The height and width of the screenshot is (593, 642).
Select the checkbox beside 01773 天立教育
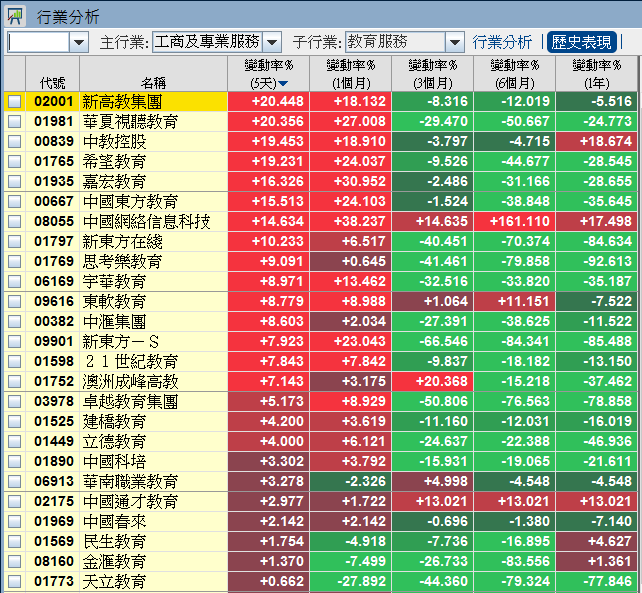click(14, 582)
